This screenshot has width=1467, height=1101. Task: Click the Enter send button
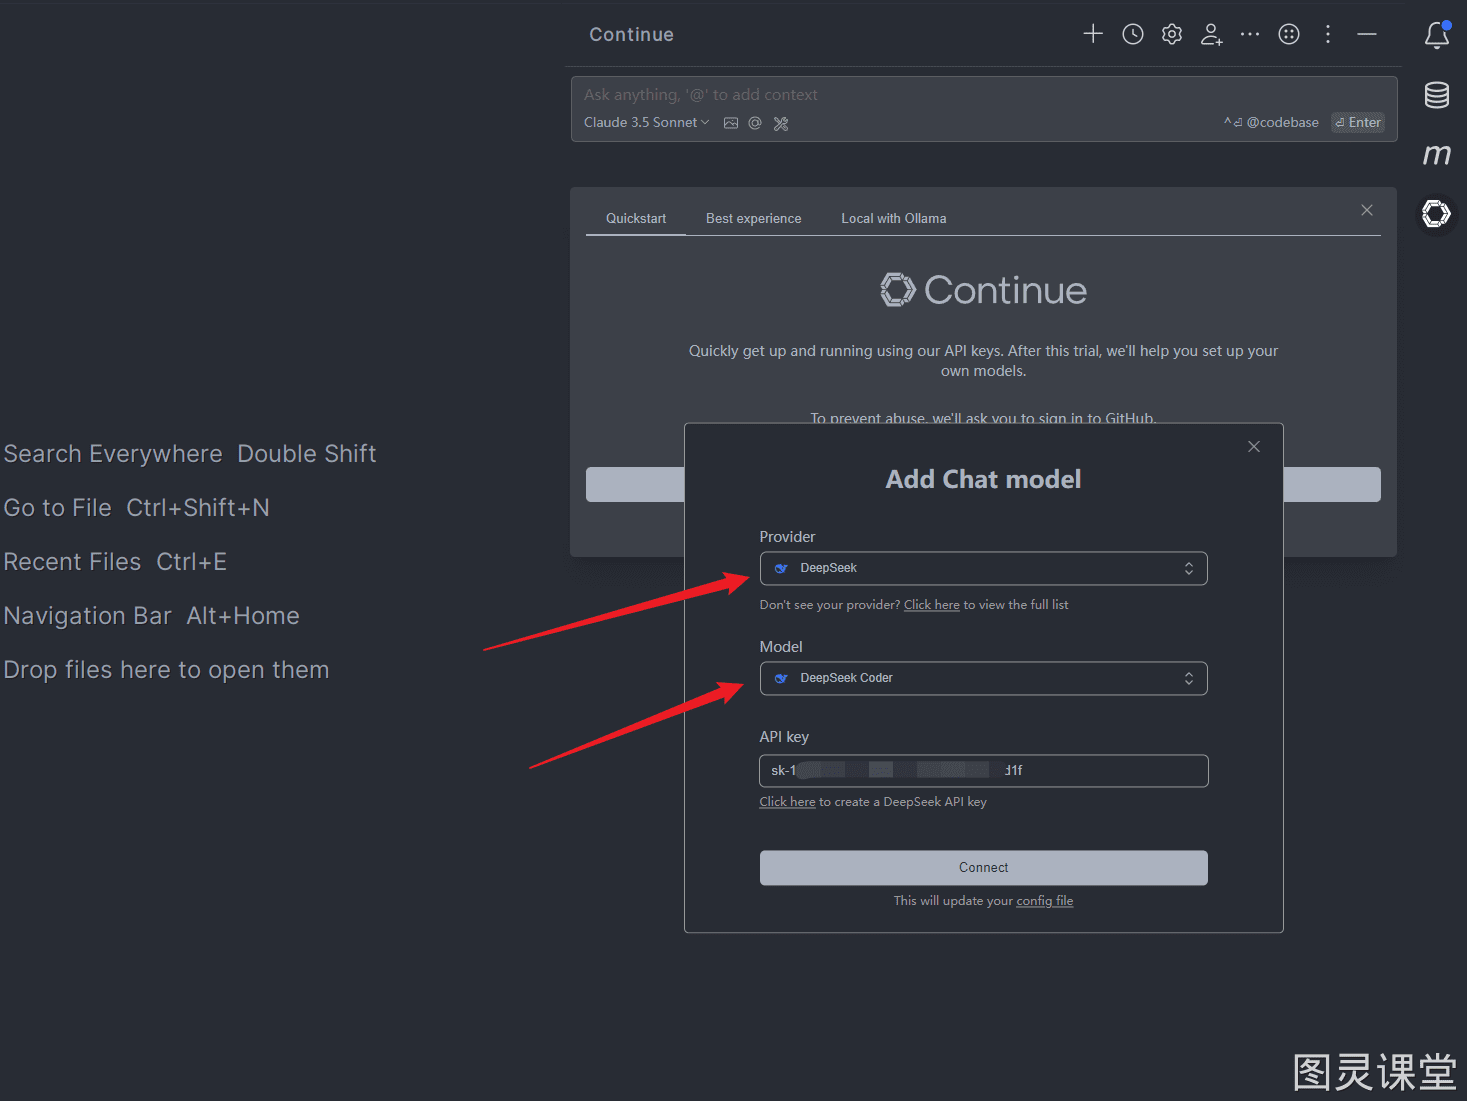pos(1358,122)
